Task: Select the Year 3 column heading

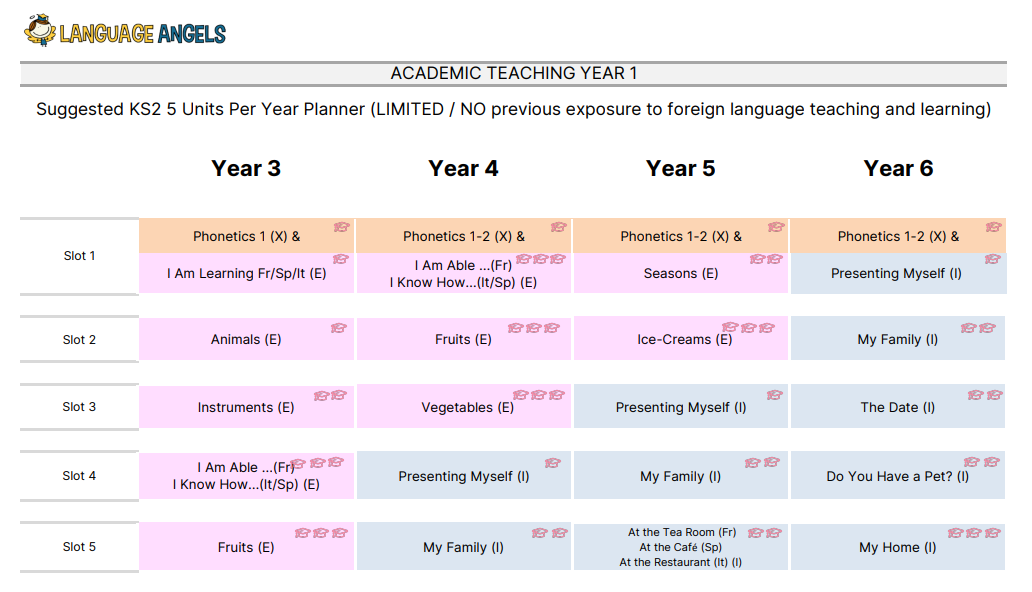Action: (x=246, y=169)
